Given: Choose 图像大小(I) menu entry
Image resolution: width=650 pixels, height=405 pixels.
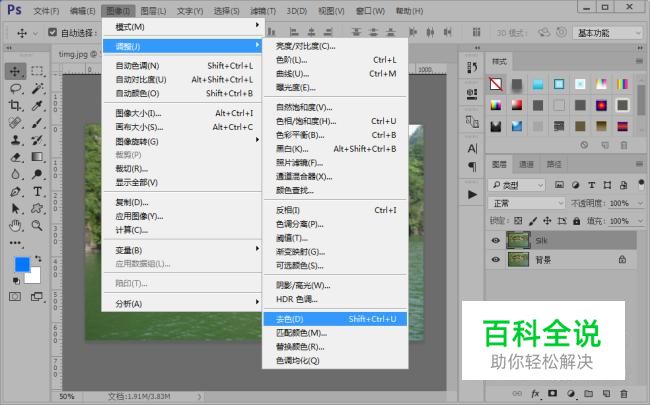Looking at the screenshot, I should tap(182, 113).
